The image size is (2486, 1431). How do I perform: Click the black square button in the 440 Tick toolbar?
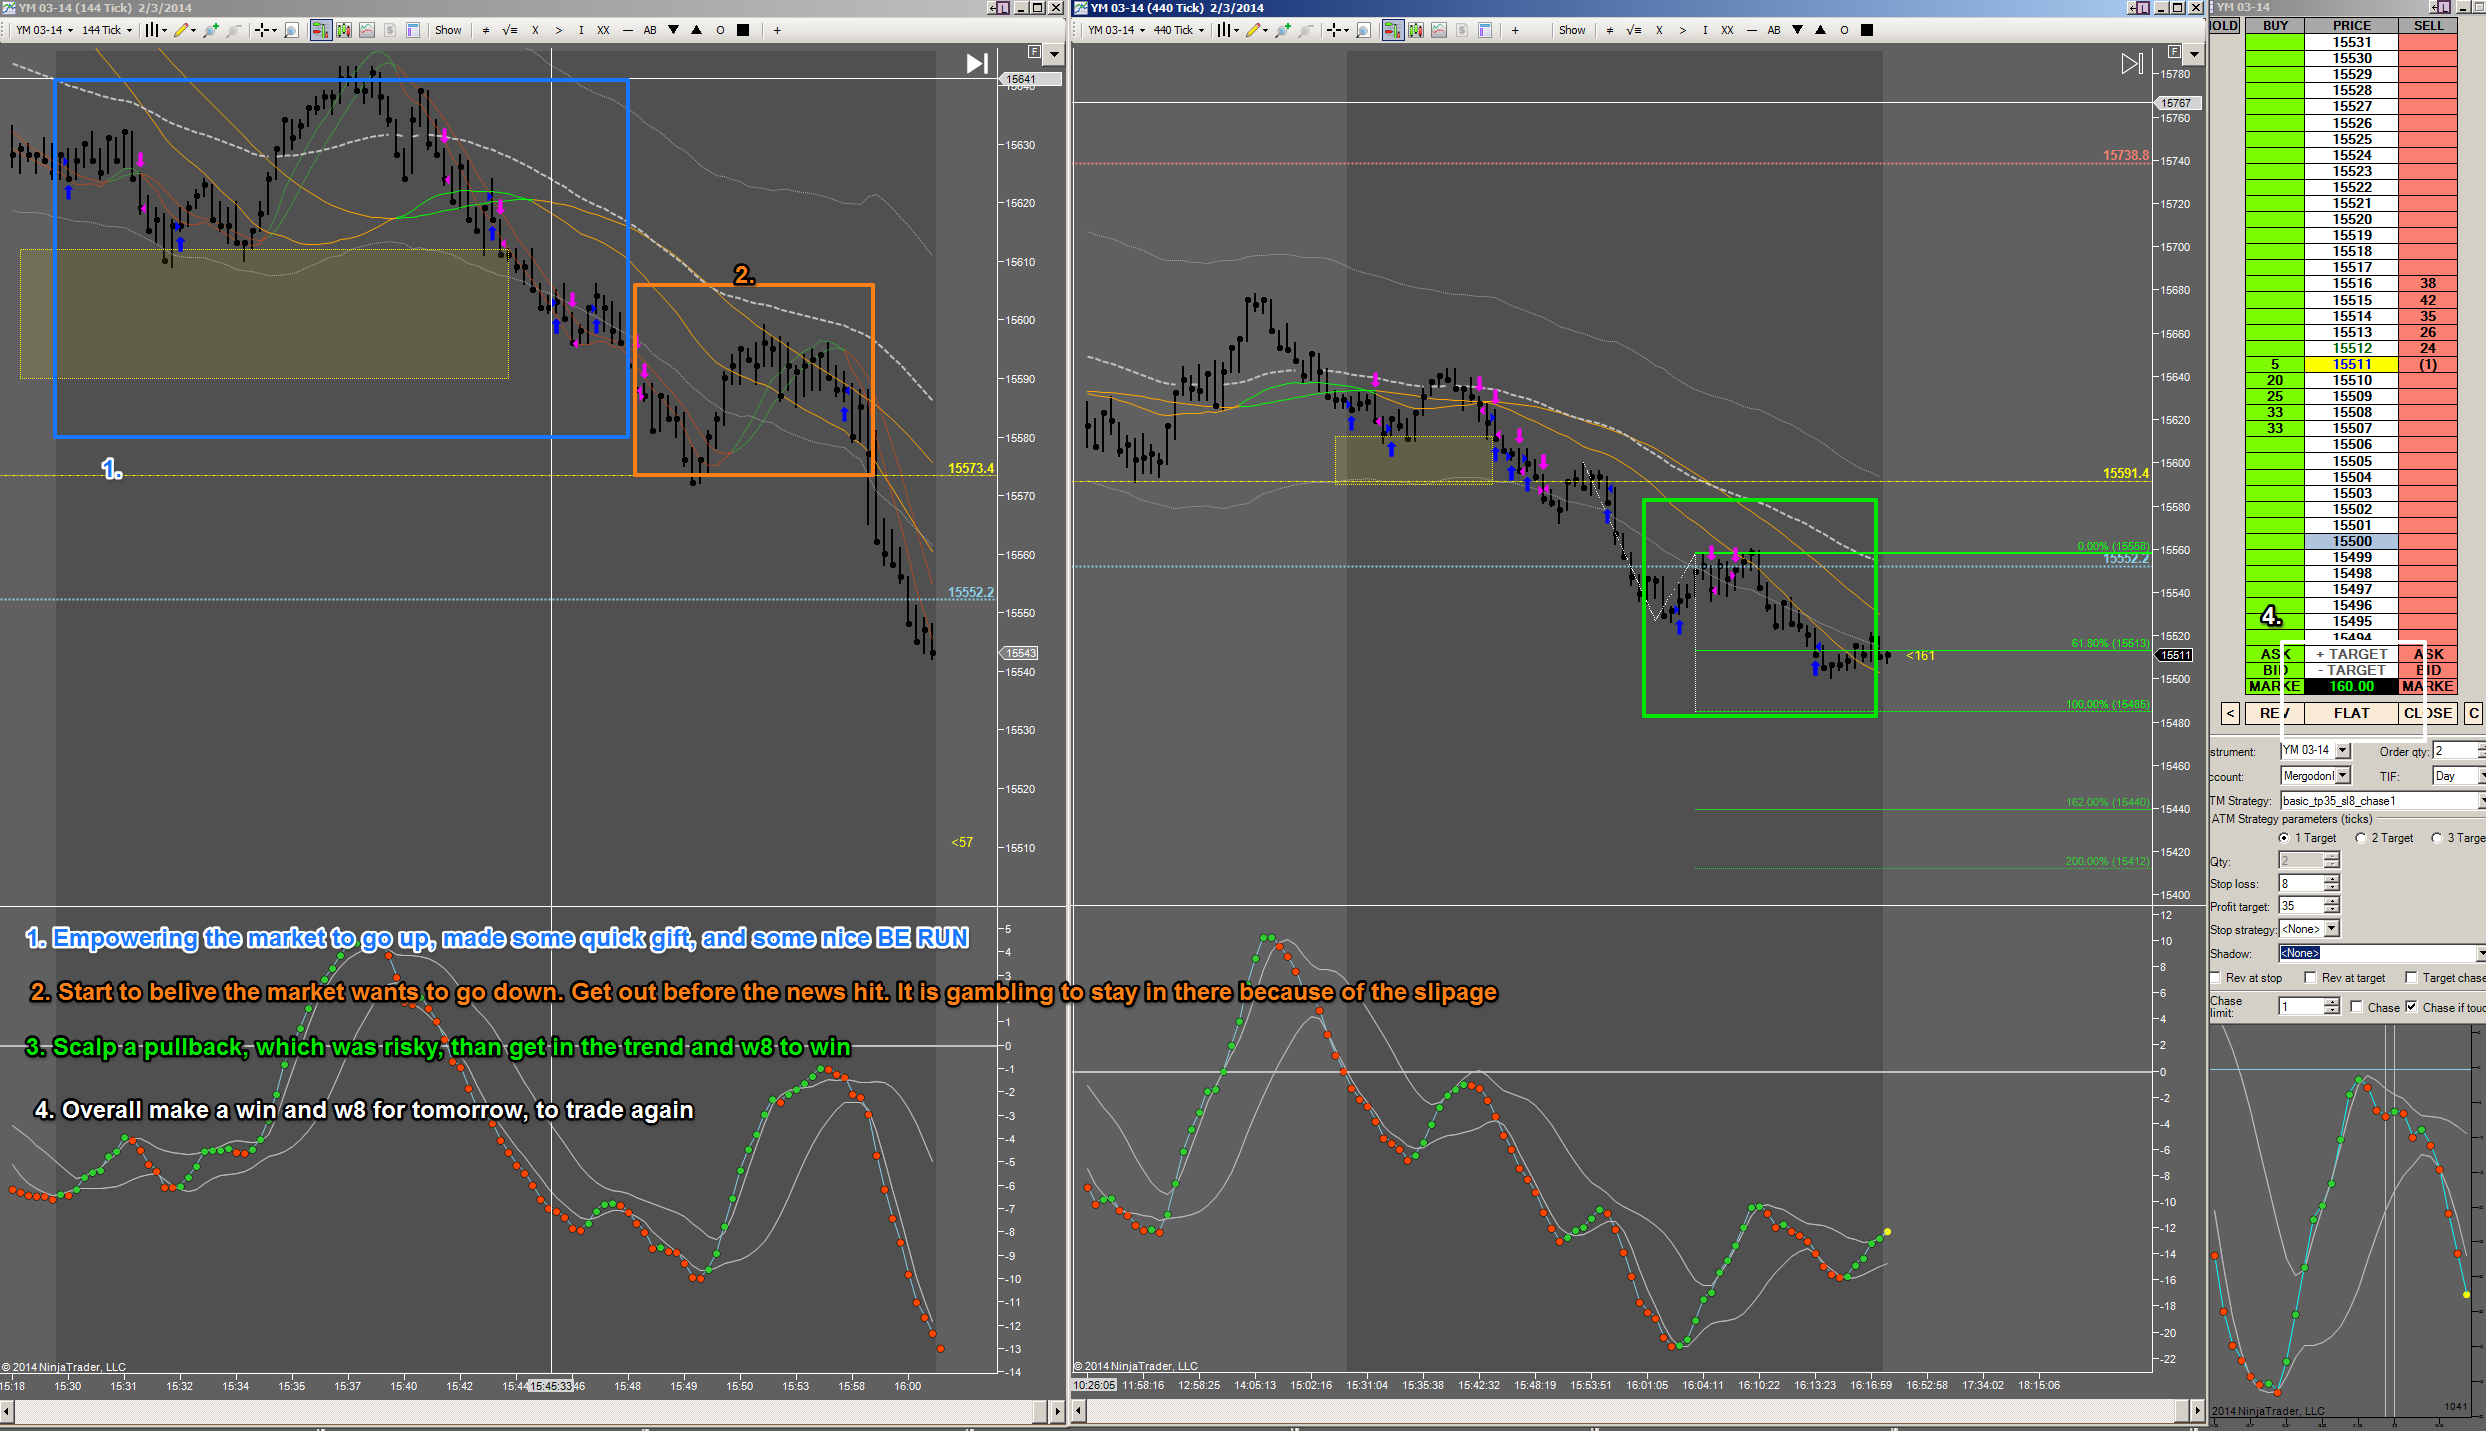[1867, 30]
